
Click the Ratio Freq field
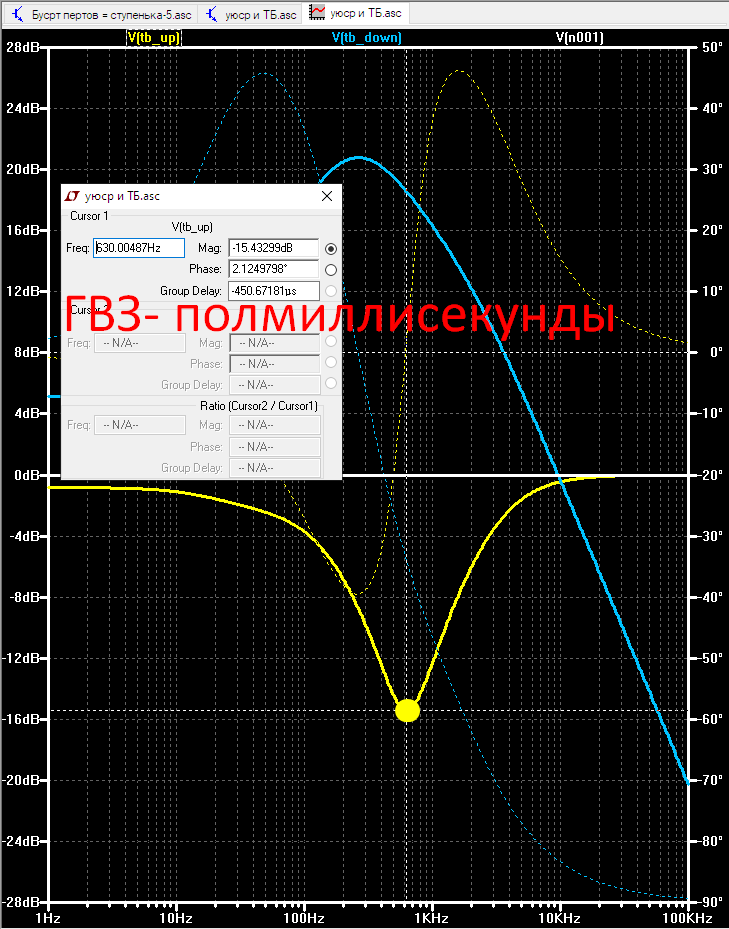pyautogui.click(x=140, y=425)
